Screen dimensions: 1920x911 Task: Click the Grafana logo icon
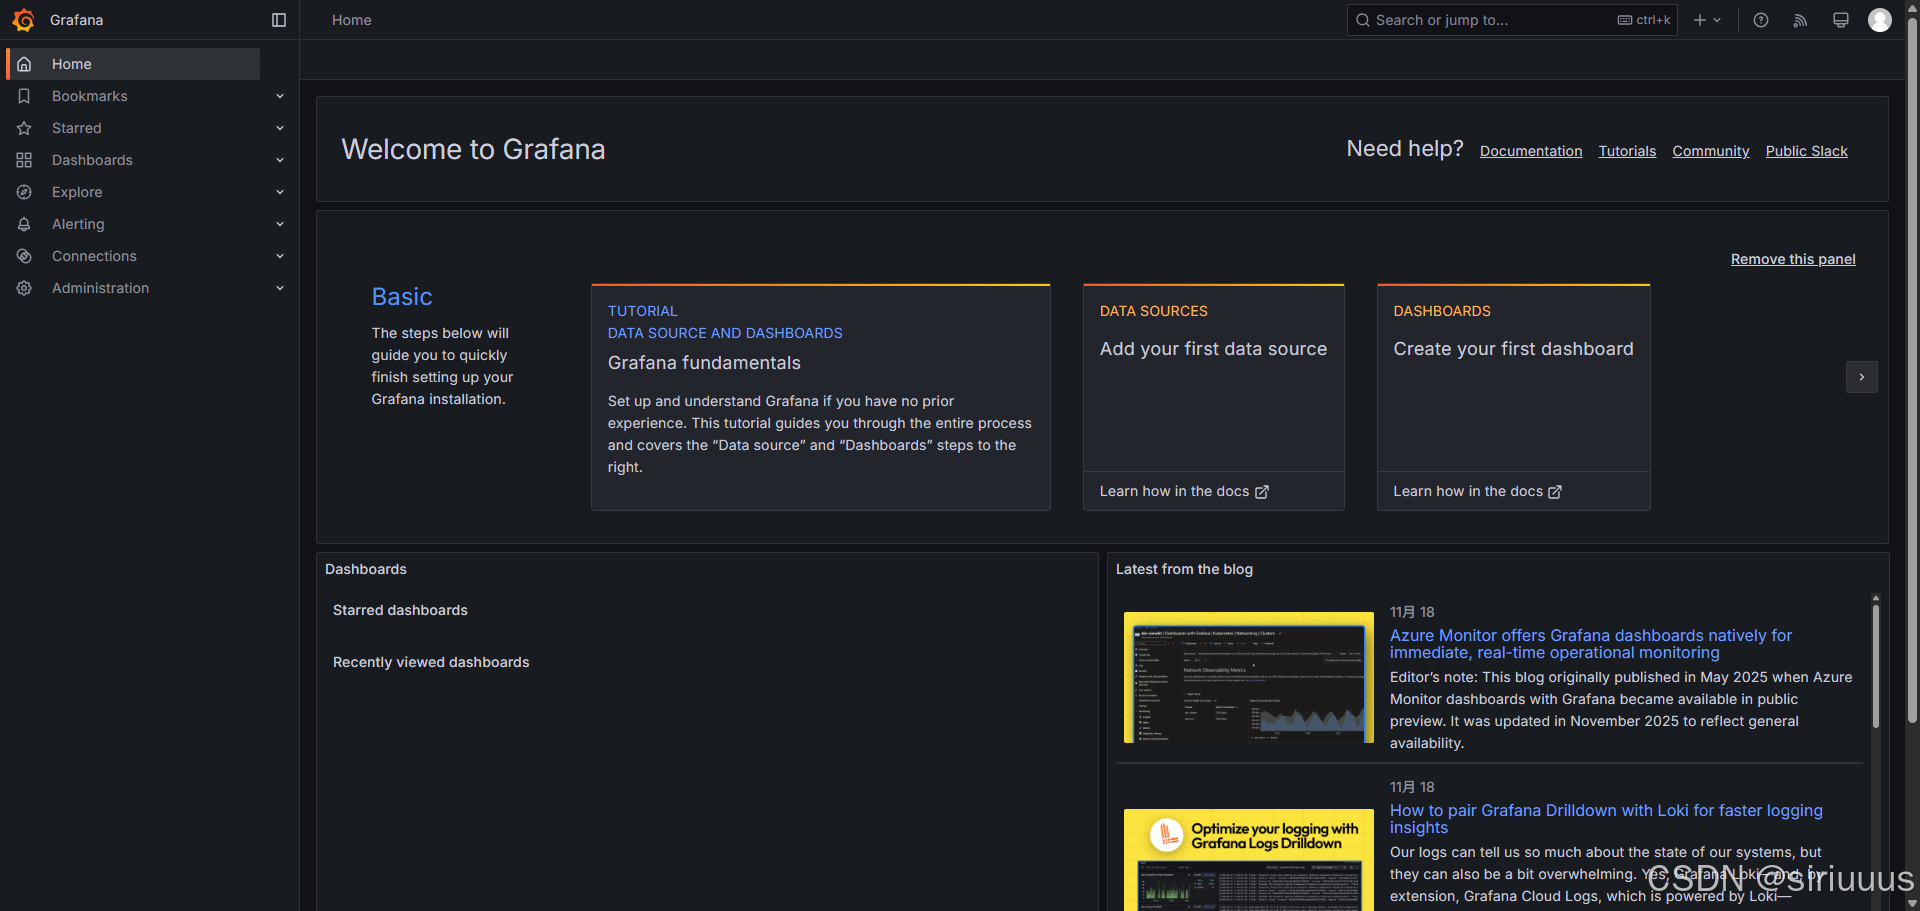pyautogui.click(x=24, y=20)
